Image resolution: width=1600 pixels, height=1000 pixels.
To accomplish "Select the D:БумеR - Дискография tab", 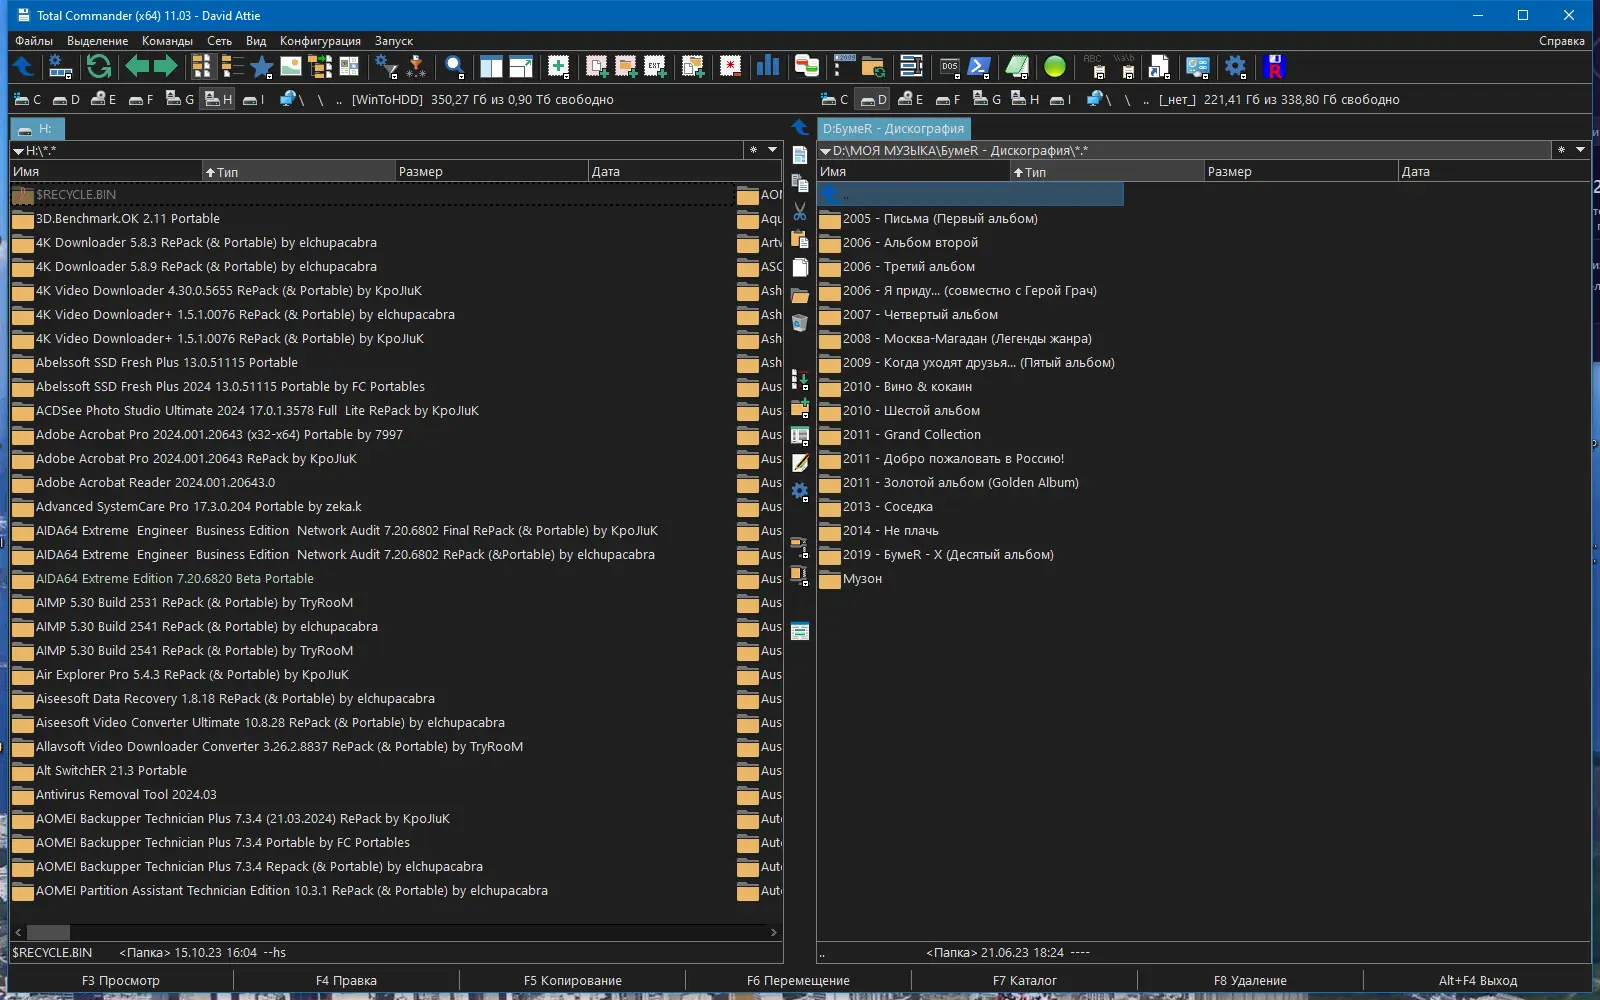I will [x=893, y=129].
